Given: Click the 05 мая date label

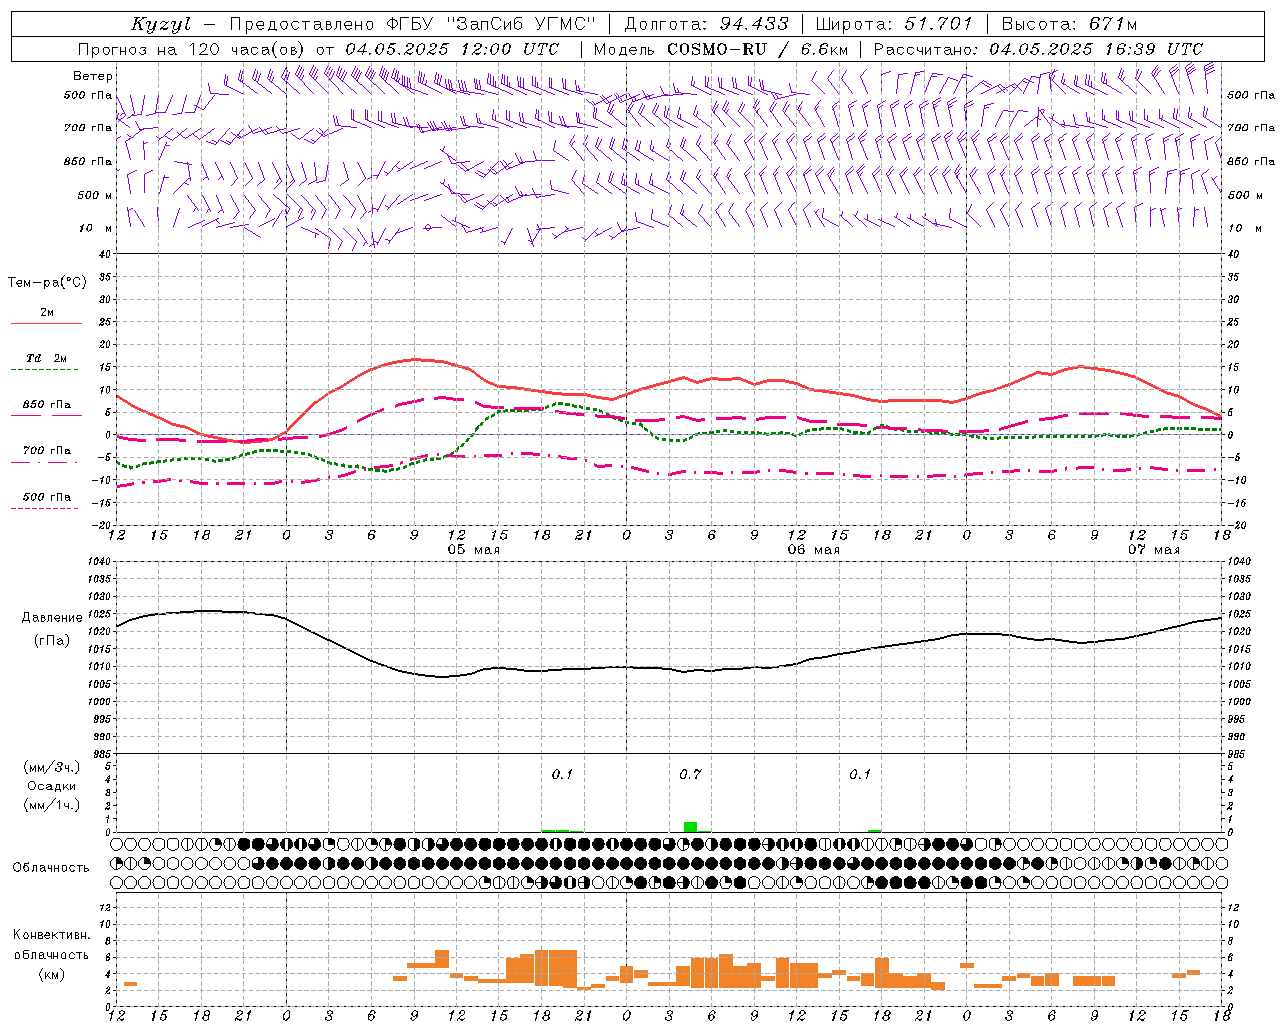Looking at the screenshot, I should pyautogui.click(x=473, y=550).
